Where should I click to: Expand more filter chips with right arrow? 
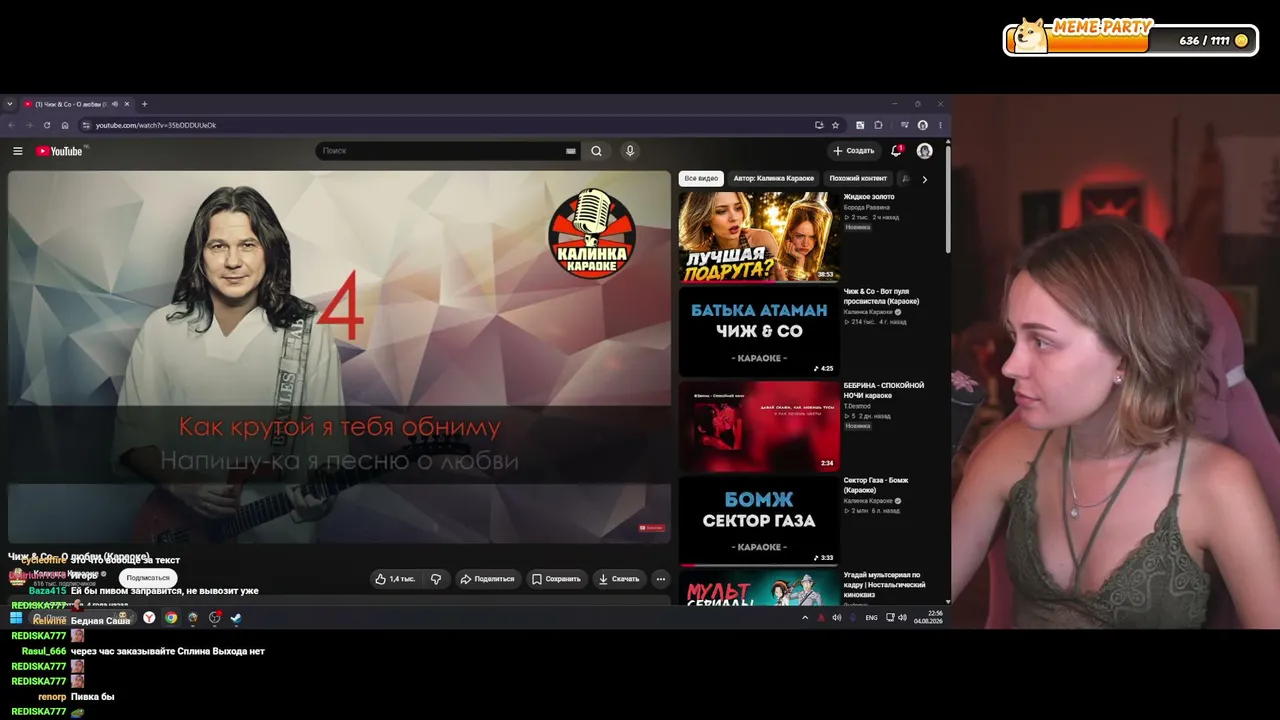coord(924,179)
